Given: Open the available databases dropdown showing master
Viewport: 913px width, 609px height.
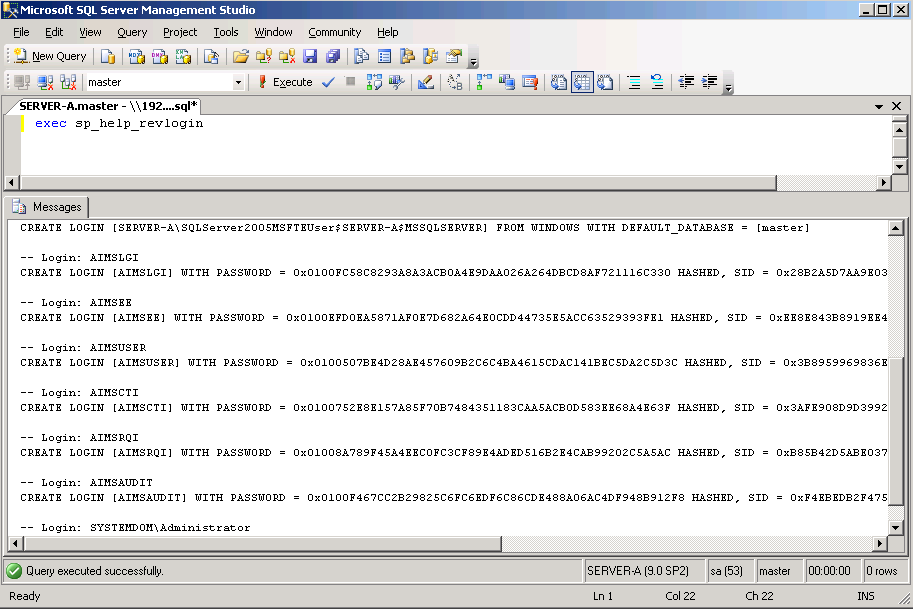Looking at the screenshot, I should (x=239, y=81).
